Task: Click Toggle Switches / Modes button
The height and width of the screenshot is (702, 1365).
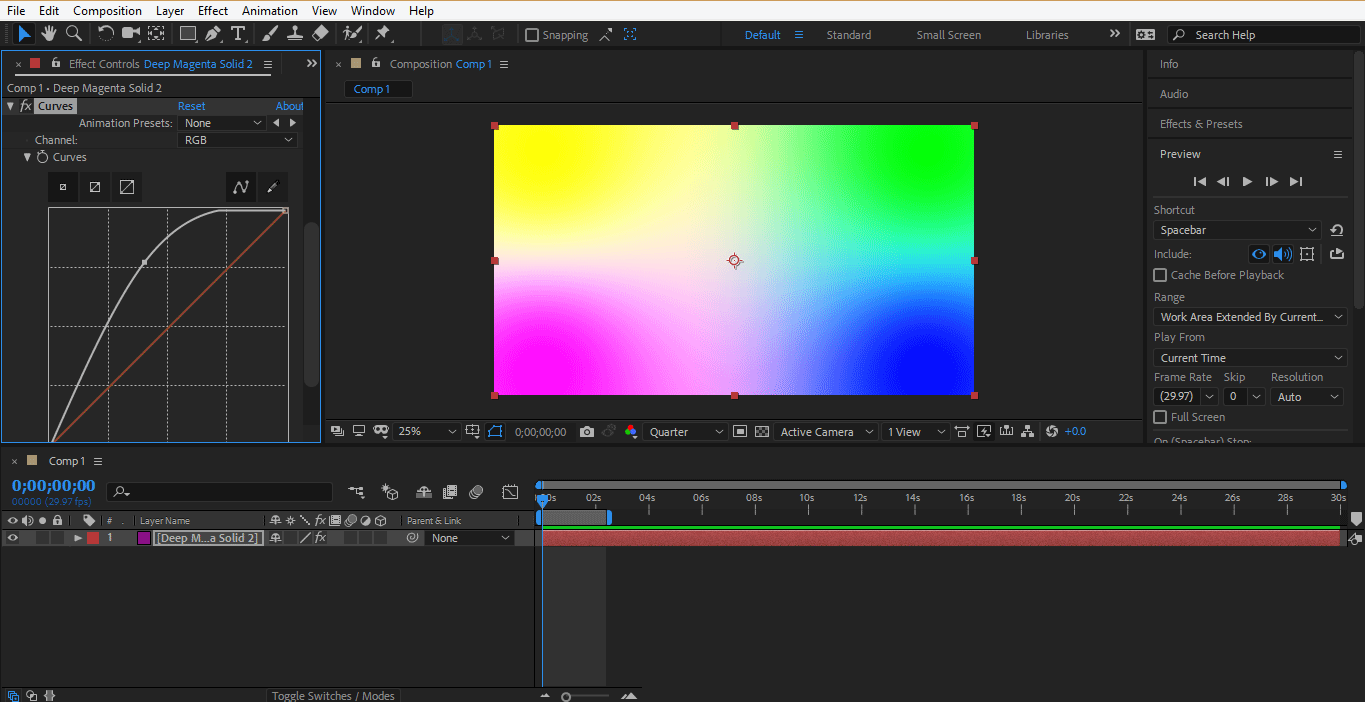Action: 333,696
